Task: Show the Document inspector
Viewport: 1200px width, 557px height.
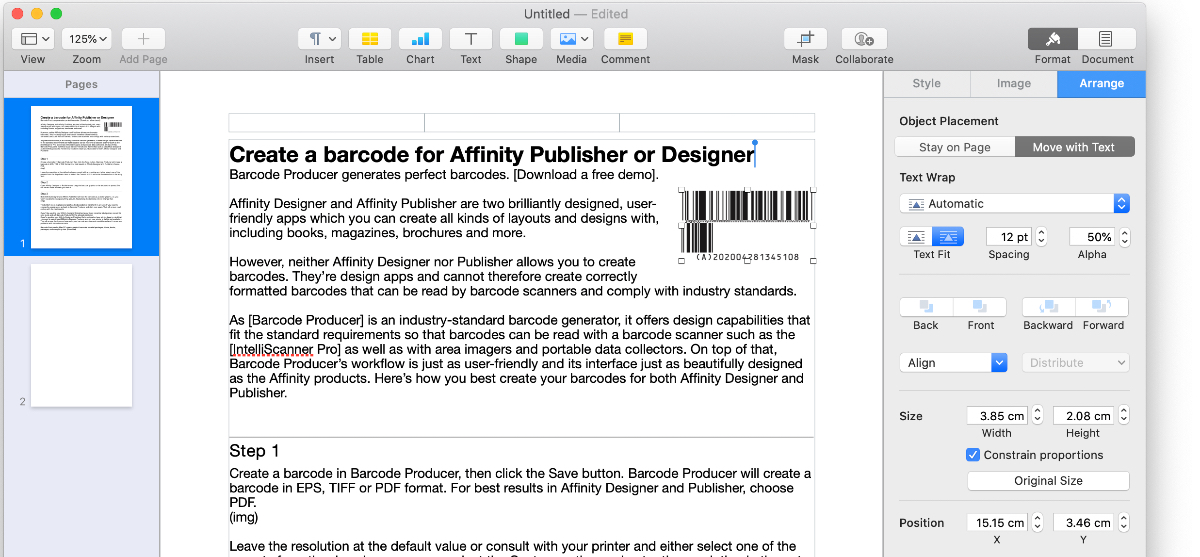Action: pyautogui.click(x=1107, y=39)
